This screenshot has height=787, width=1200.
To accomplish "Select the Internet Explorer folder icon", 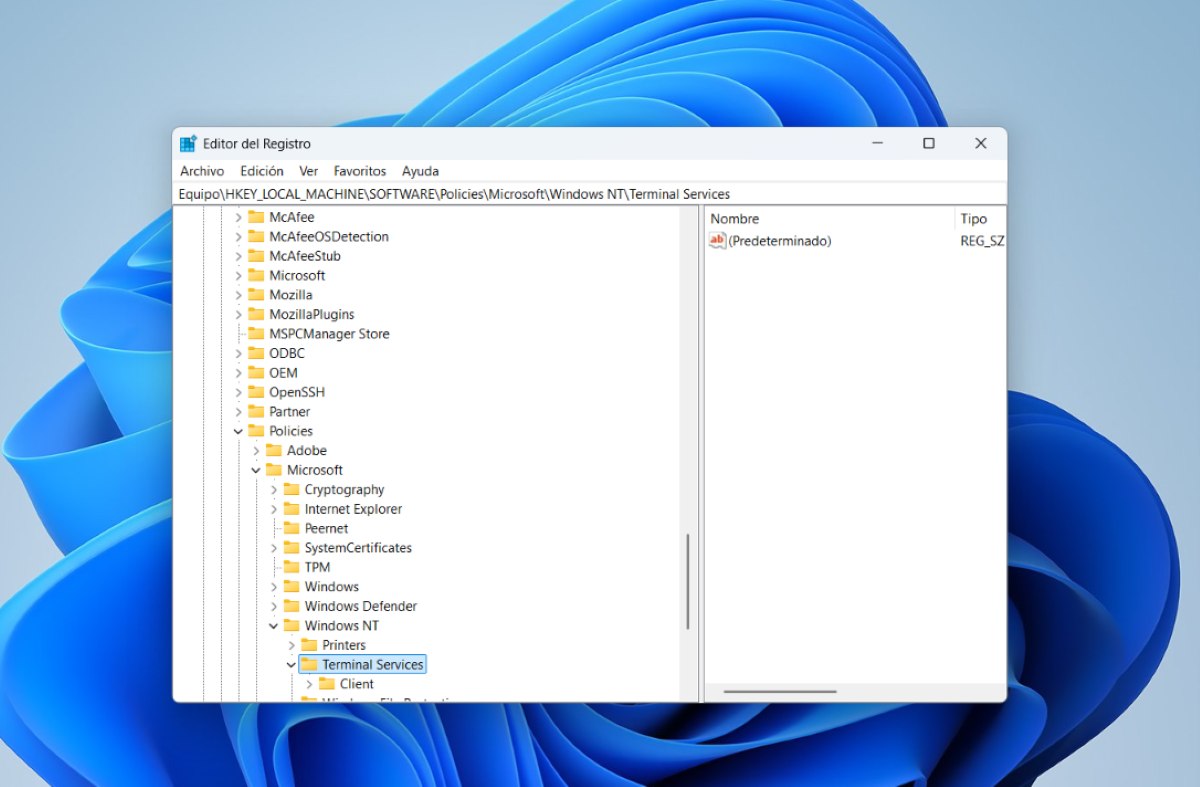I will pos(292,509).
